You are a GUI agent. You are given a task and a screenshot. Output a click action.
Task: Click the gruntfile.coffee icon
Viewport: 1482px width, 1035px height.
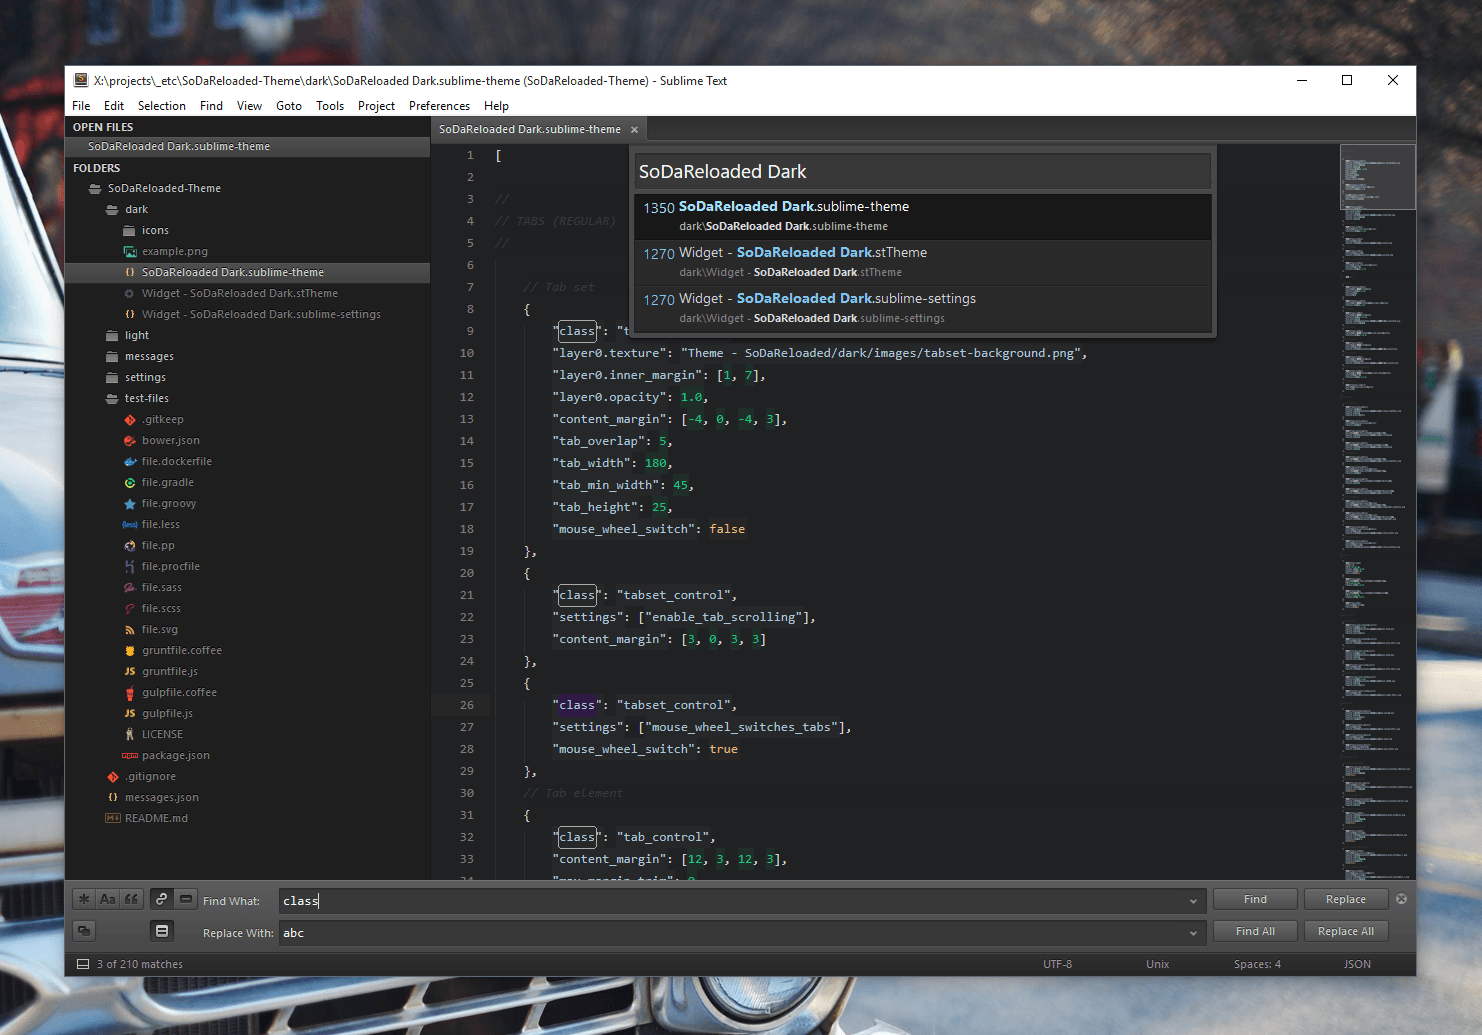130,651
